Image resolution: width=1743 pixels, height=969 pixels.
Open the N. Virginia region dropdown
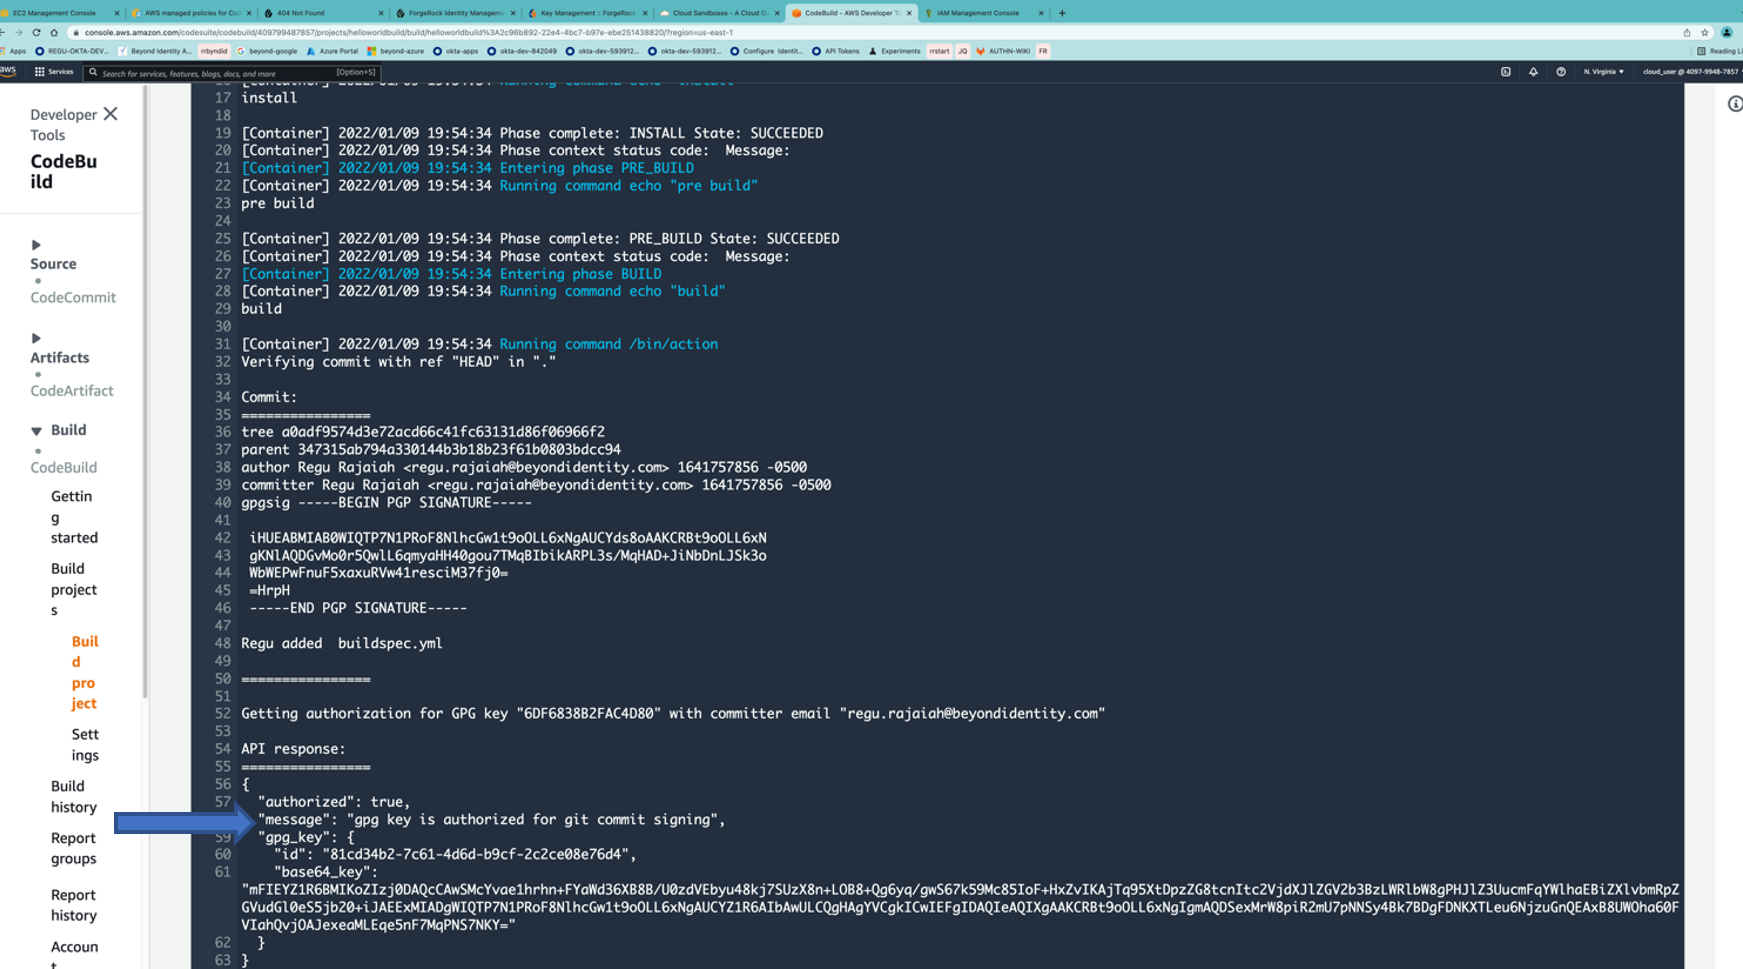tap(1603, 72)
